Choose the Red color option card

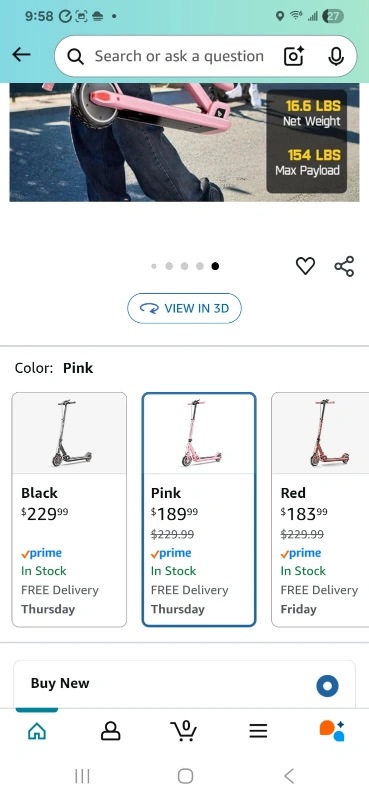coord(320,509)
